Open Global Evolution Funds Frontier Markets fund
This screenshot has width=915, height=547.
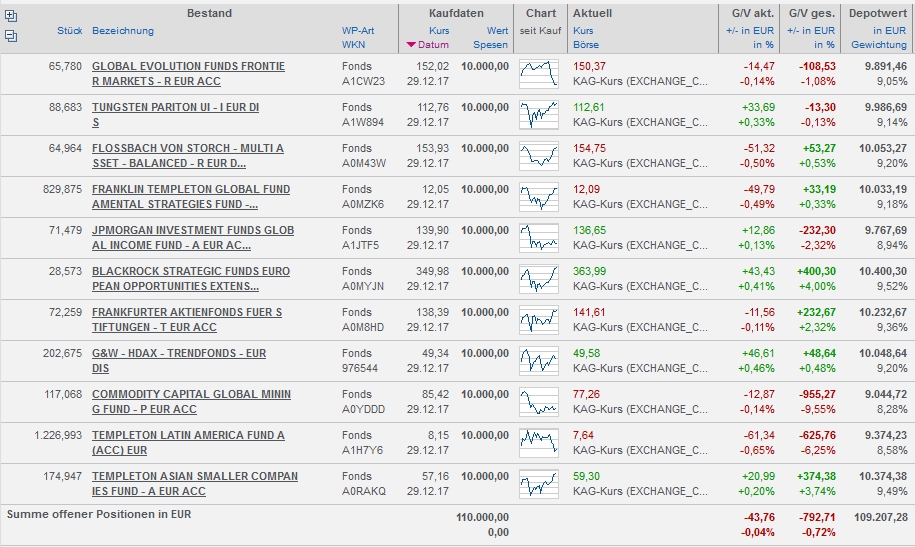point(188,74)
